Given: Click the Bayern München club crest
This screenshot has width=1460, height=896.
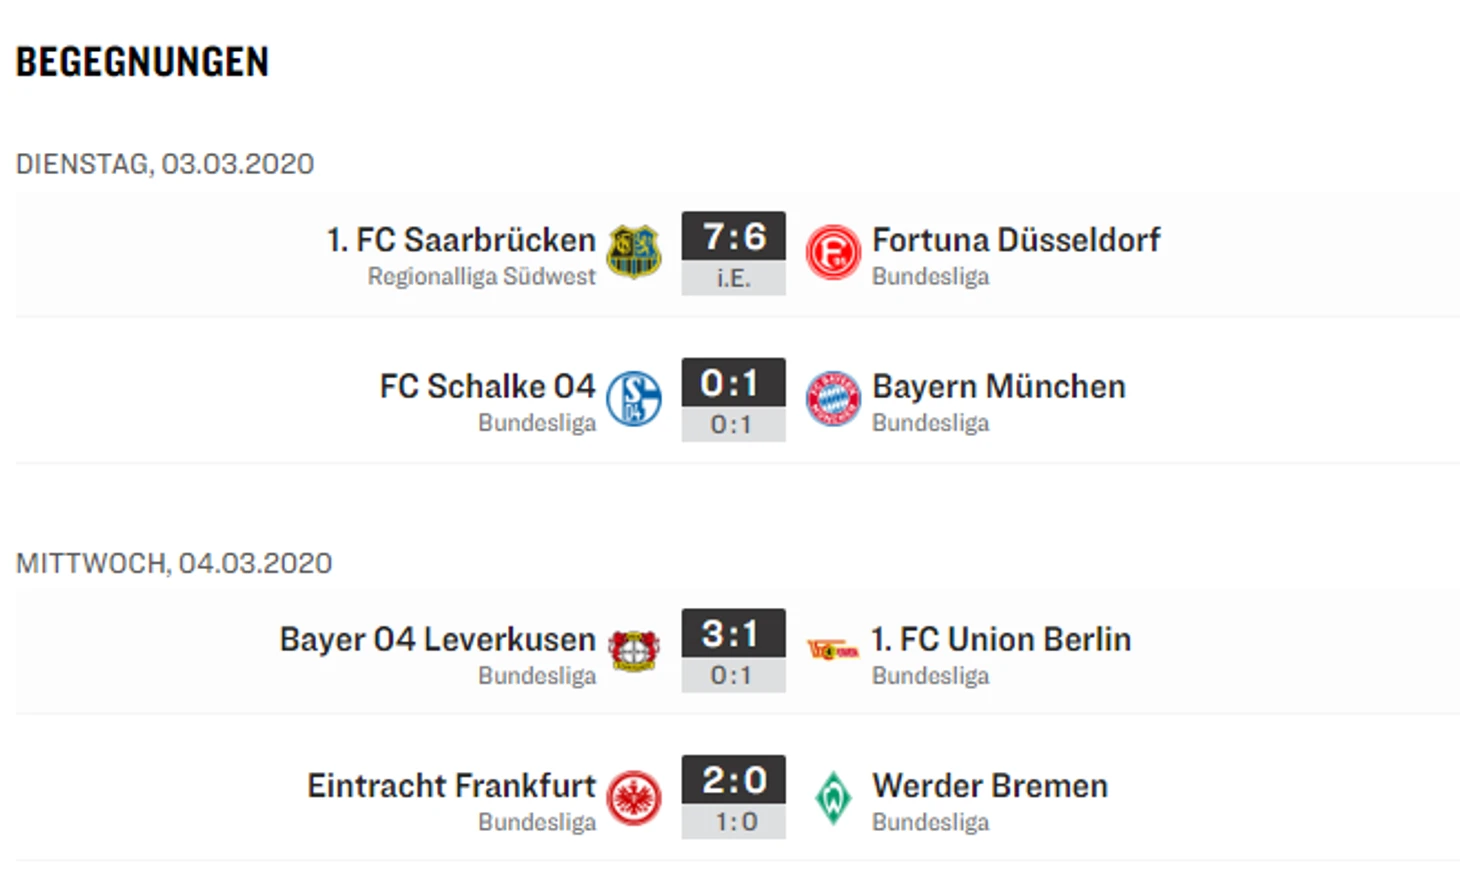Looking at the screenshot, I should [833, 399].
